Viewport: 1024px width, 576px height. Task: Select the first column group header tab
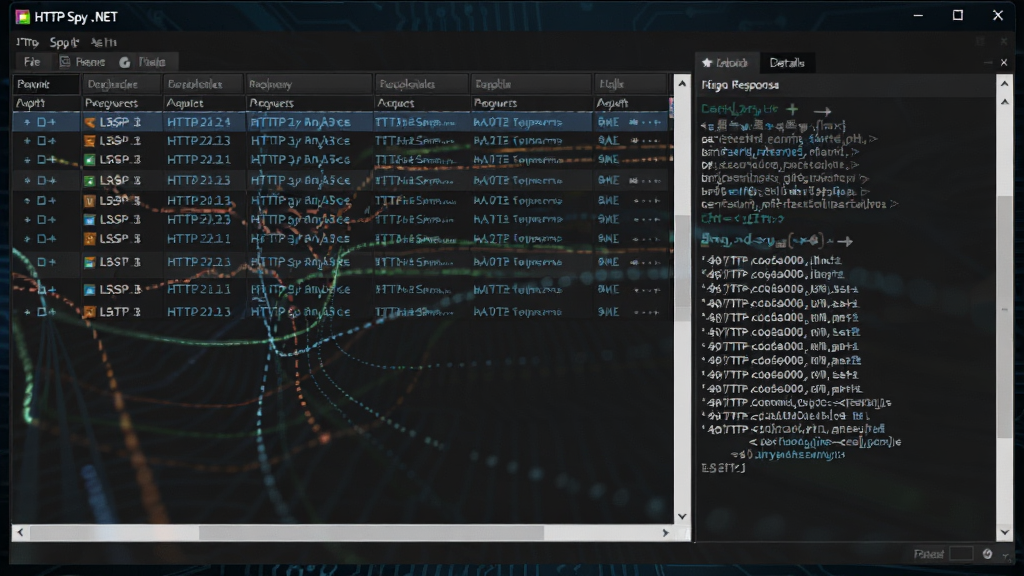tap(46, 84)
